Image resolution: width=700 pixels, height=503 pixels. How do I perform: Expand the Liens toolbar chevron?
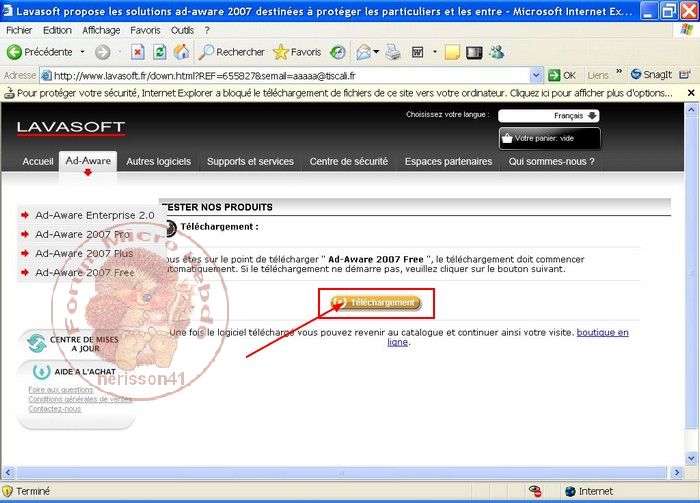[x=619, y=71]
